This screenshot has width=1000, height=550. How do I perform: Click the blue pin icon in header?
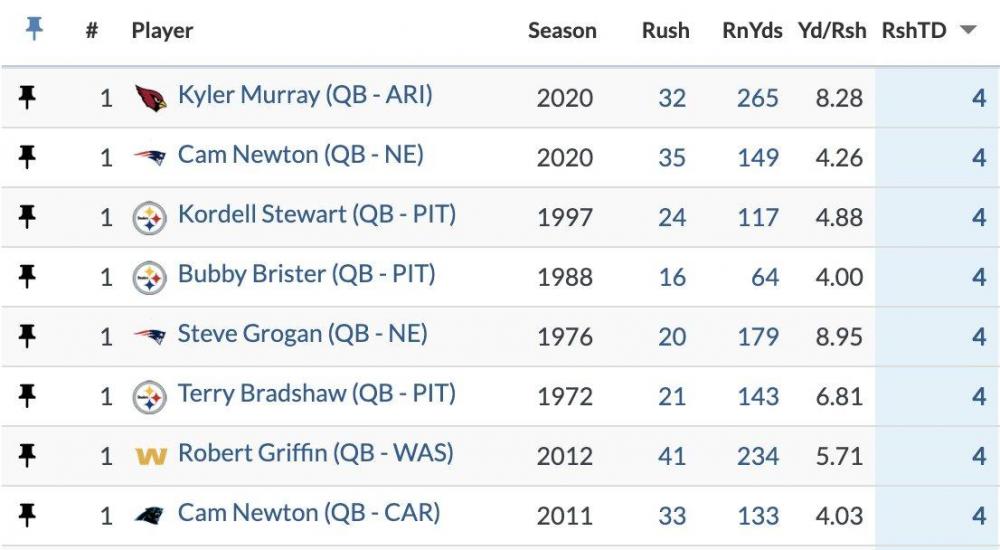click(x=34, y=29)
